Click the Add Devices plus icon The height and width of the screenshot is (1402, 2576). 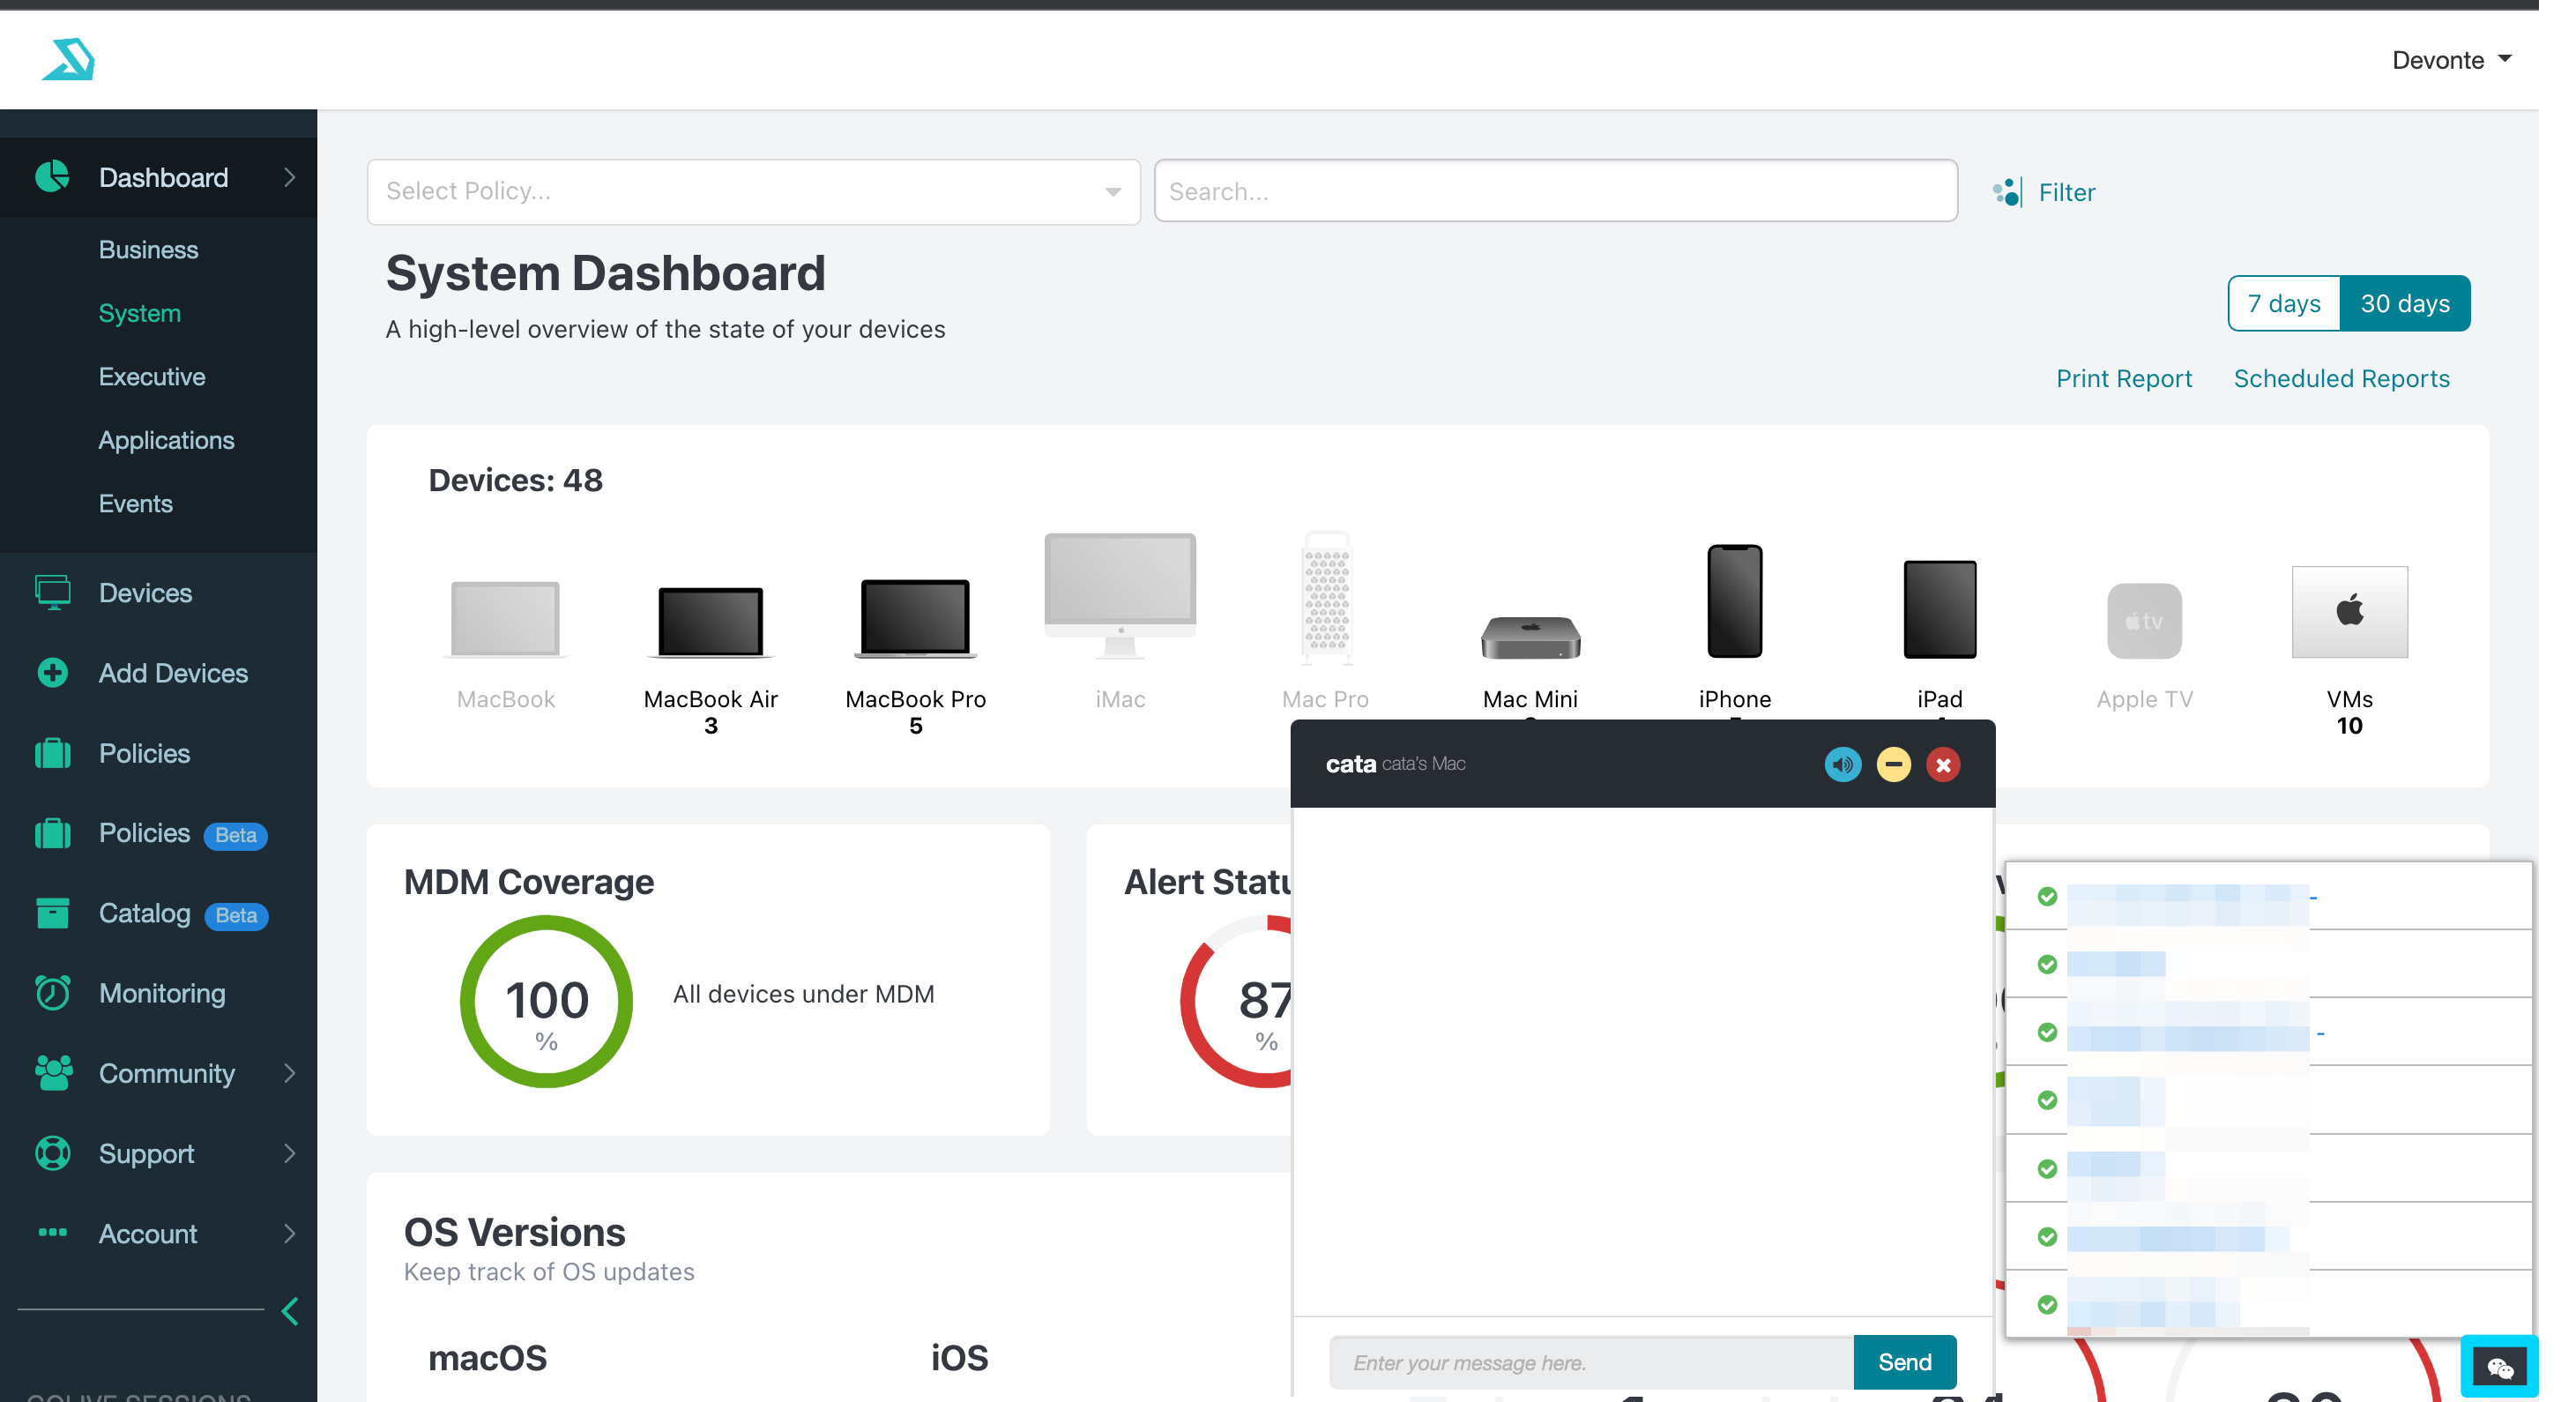click(52, 672)
